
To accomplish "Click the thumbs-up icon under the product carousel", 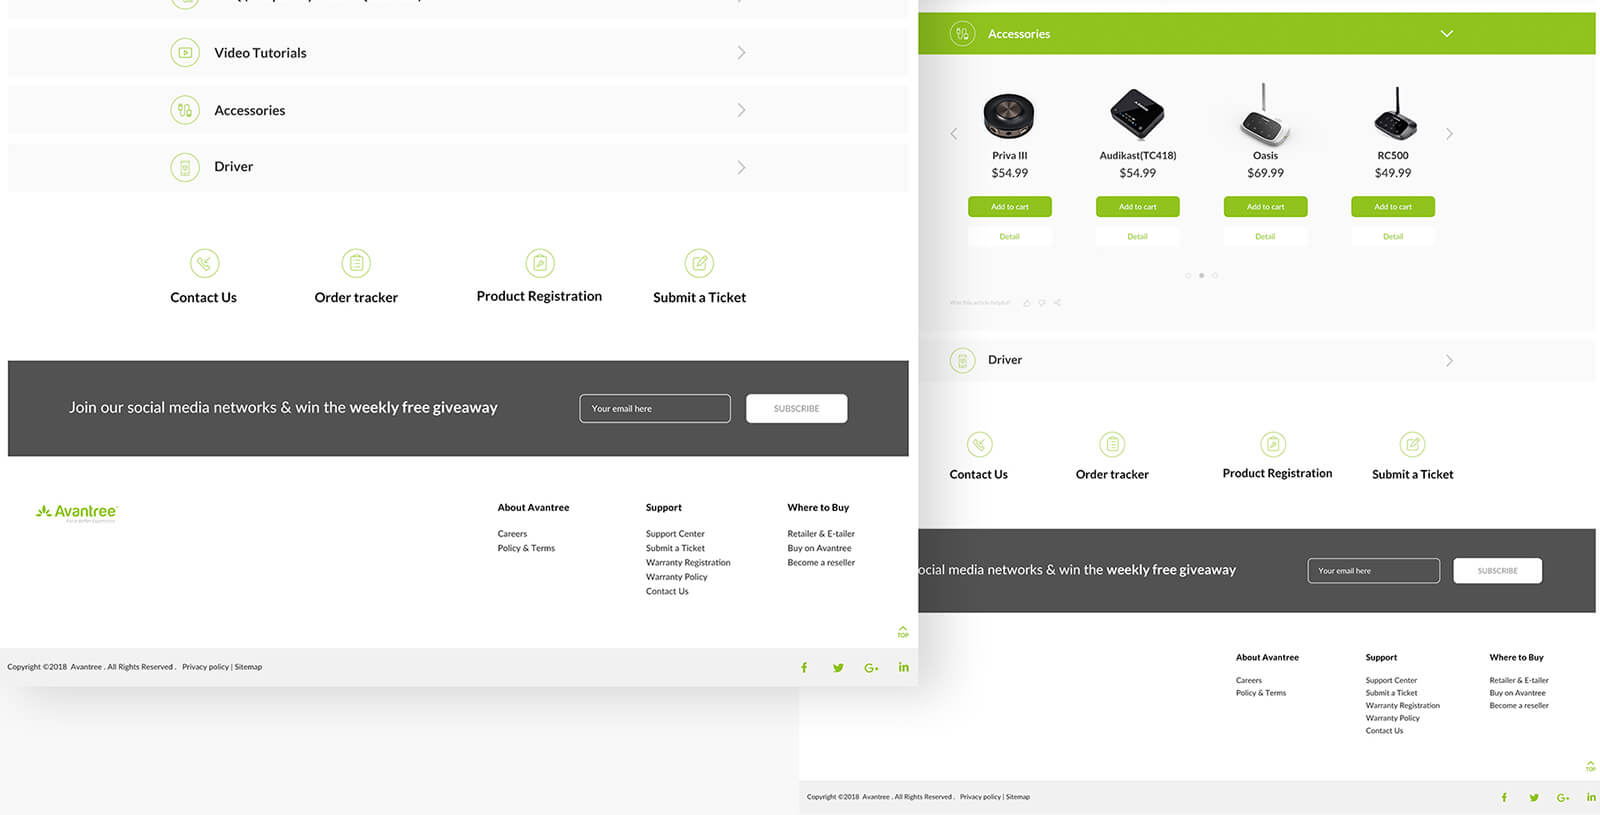I will [x=1027, y=302].
